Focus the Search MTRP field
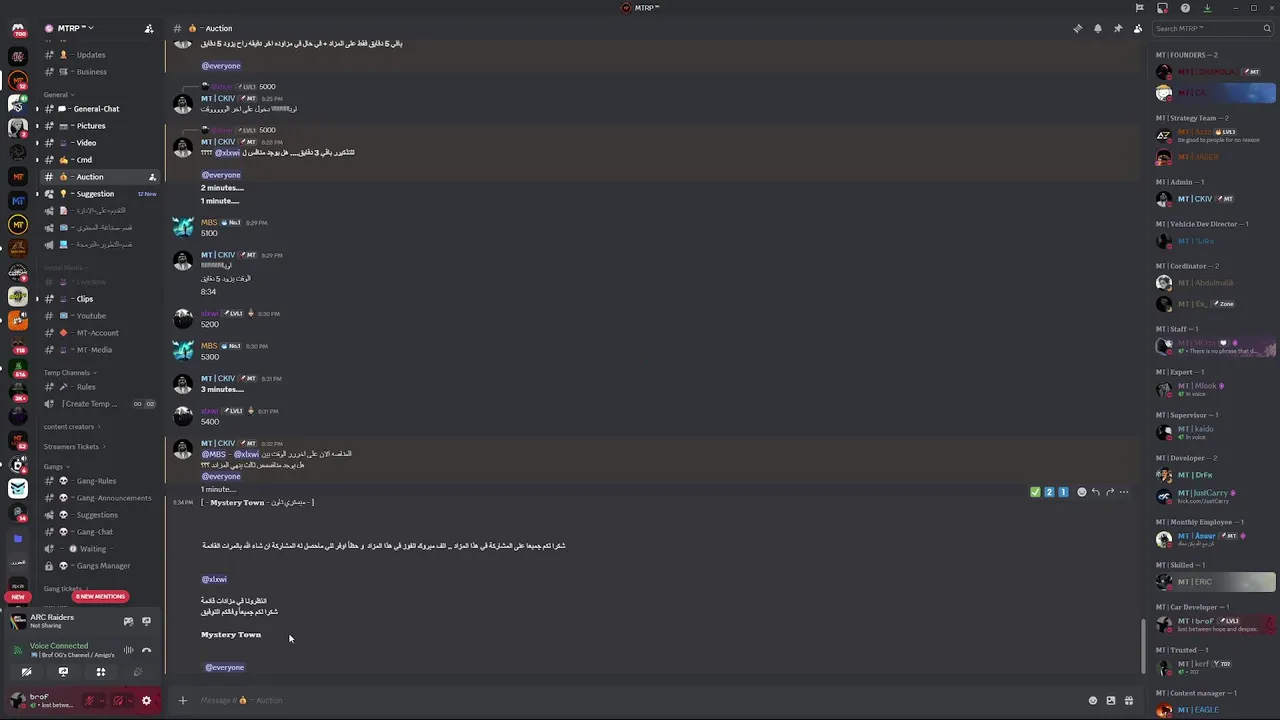Screen dimensions: 1280x720 [1205, 28]
